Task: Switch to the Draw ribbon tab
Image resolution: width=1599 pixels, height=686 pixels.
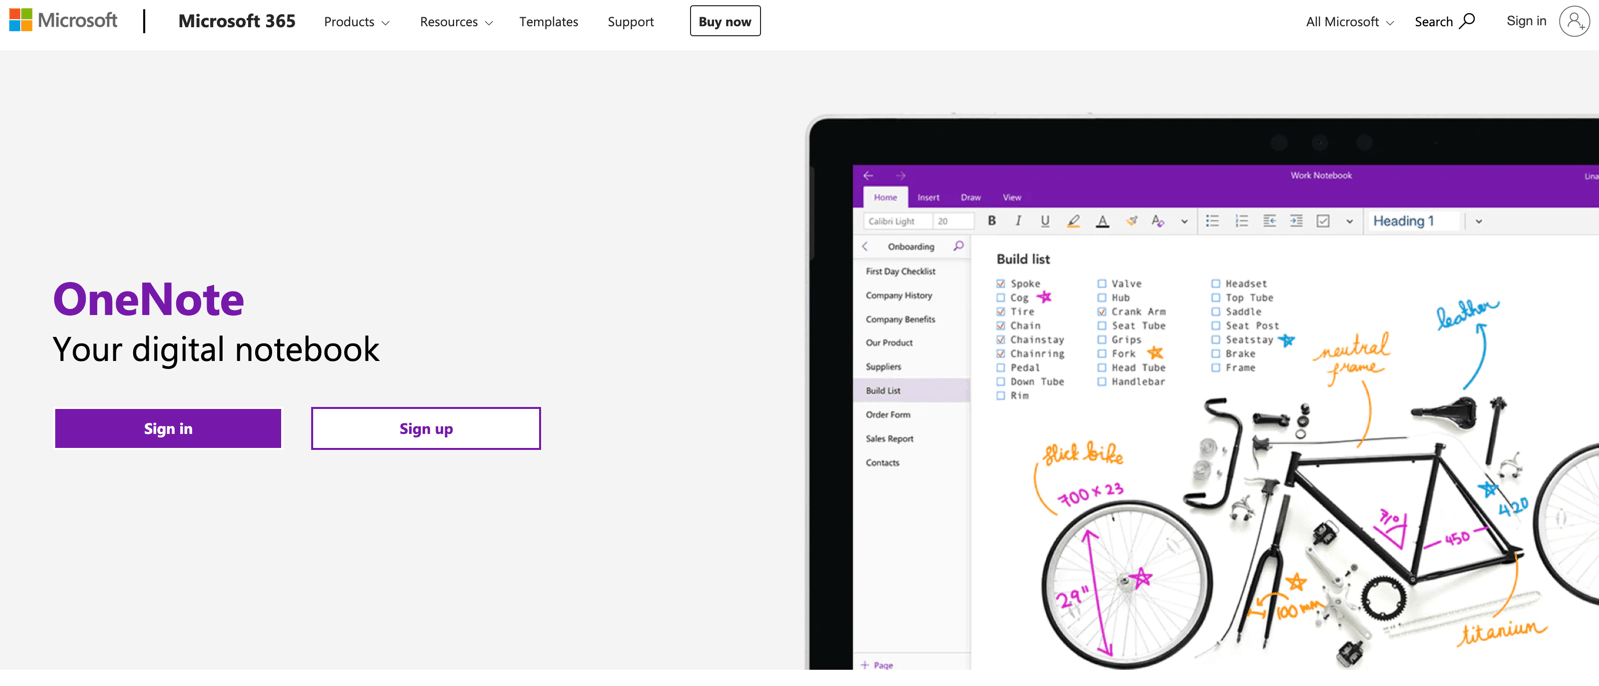Action: click(970, 197)
